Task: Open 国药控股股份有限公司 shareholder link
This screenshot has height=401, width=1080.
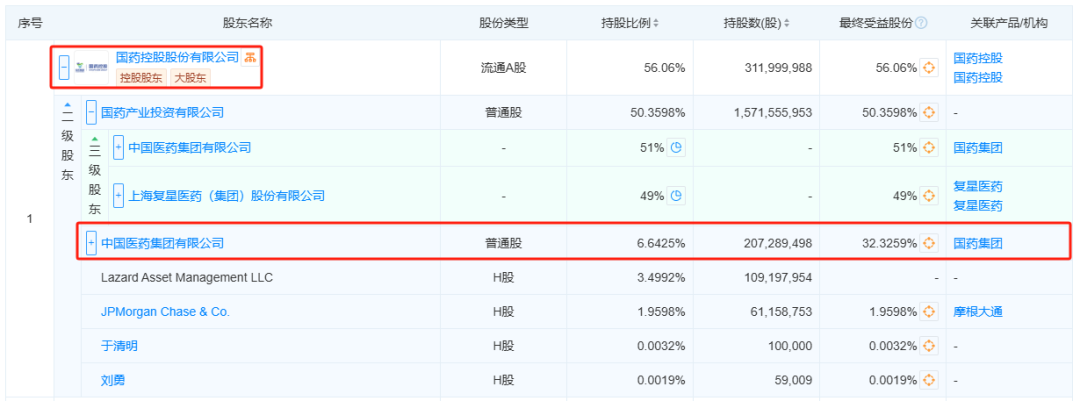Action: (x=177, y=57)
